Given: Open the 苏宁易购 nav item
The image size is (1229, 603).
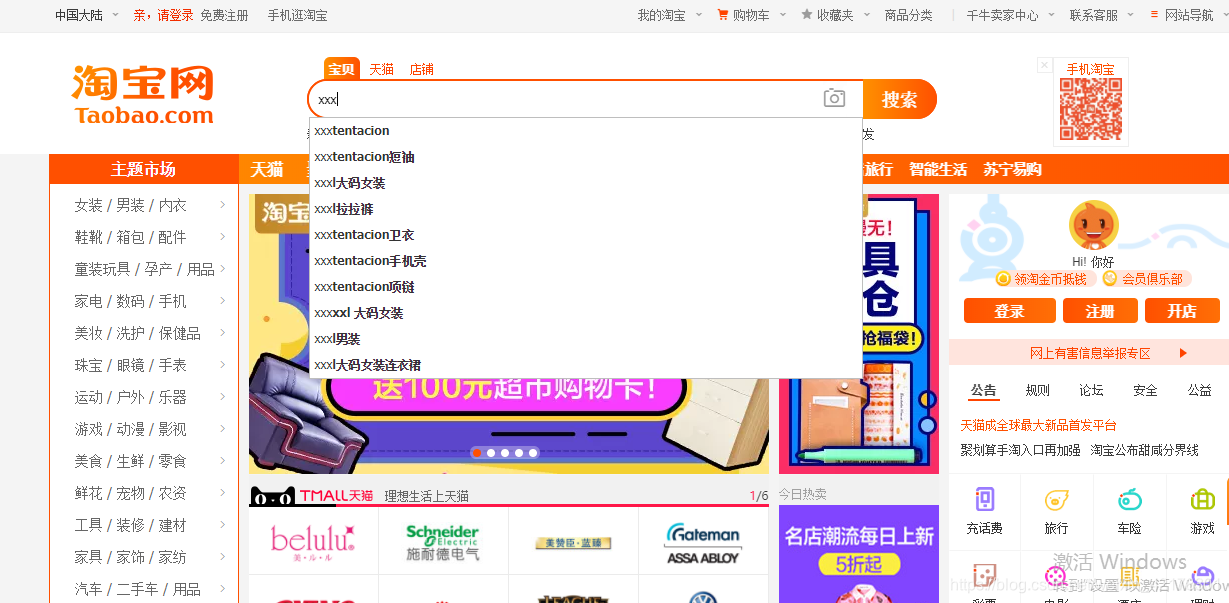Looking at the screenshot, I should [x=1013, y=169].
